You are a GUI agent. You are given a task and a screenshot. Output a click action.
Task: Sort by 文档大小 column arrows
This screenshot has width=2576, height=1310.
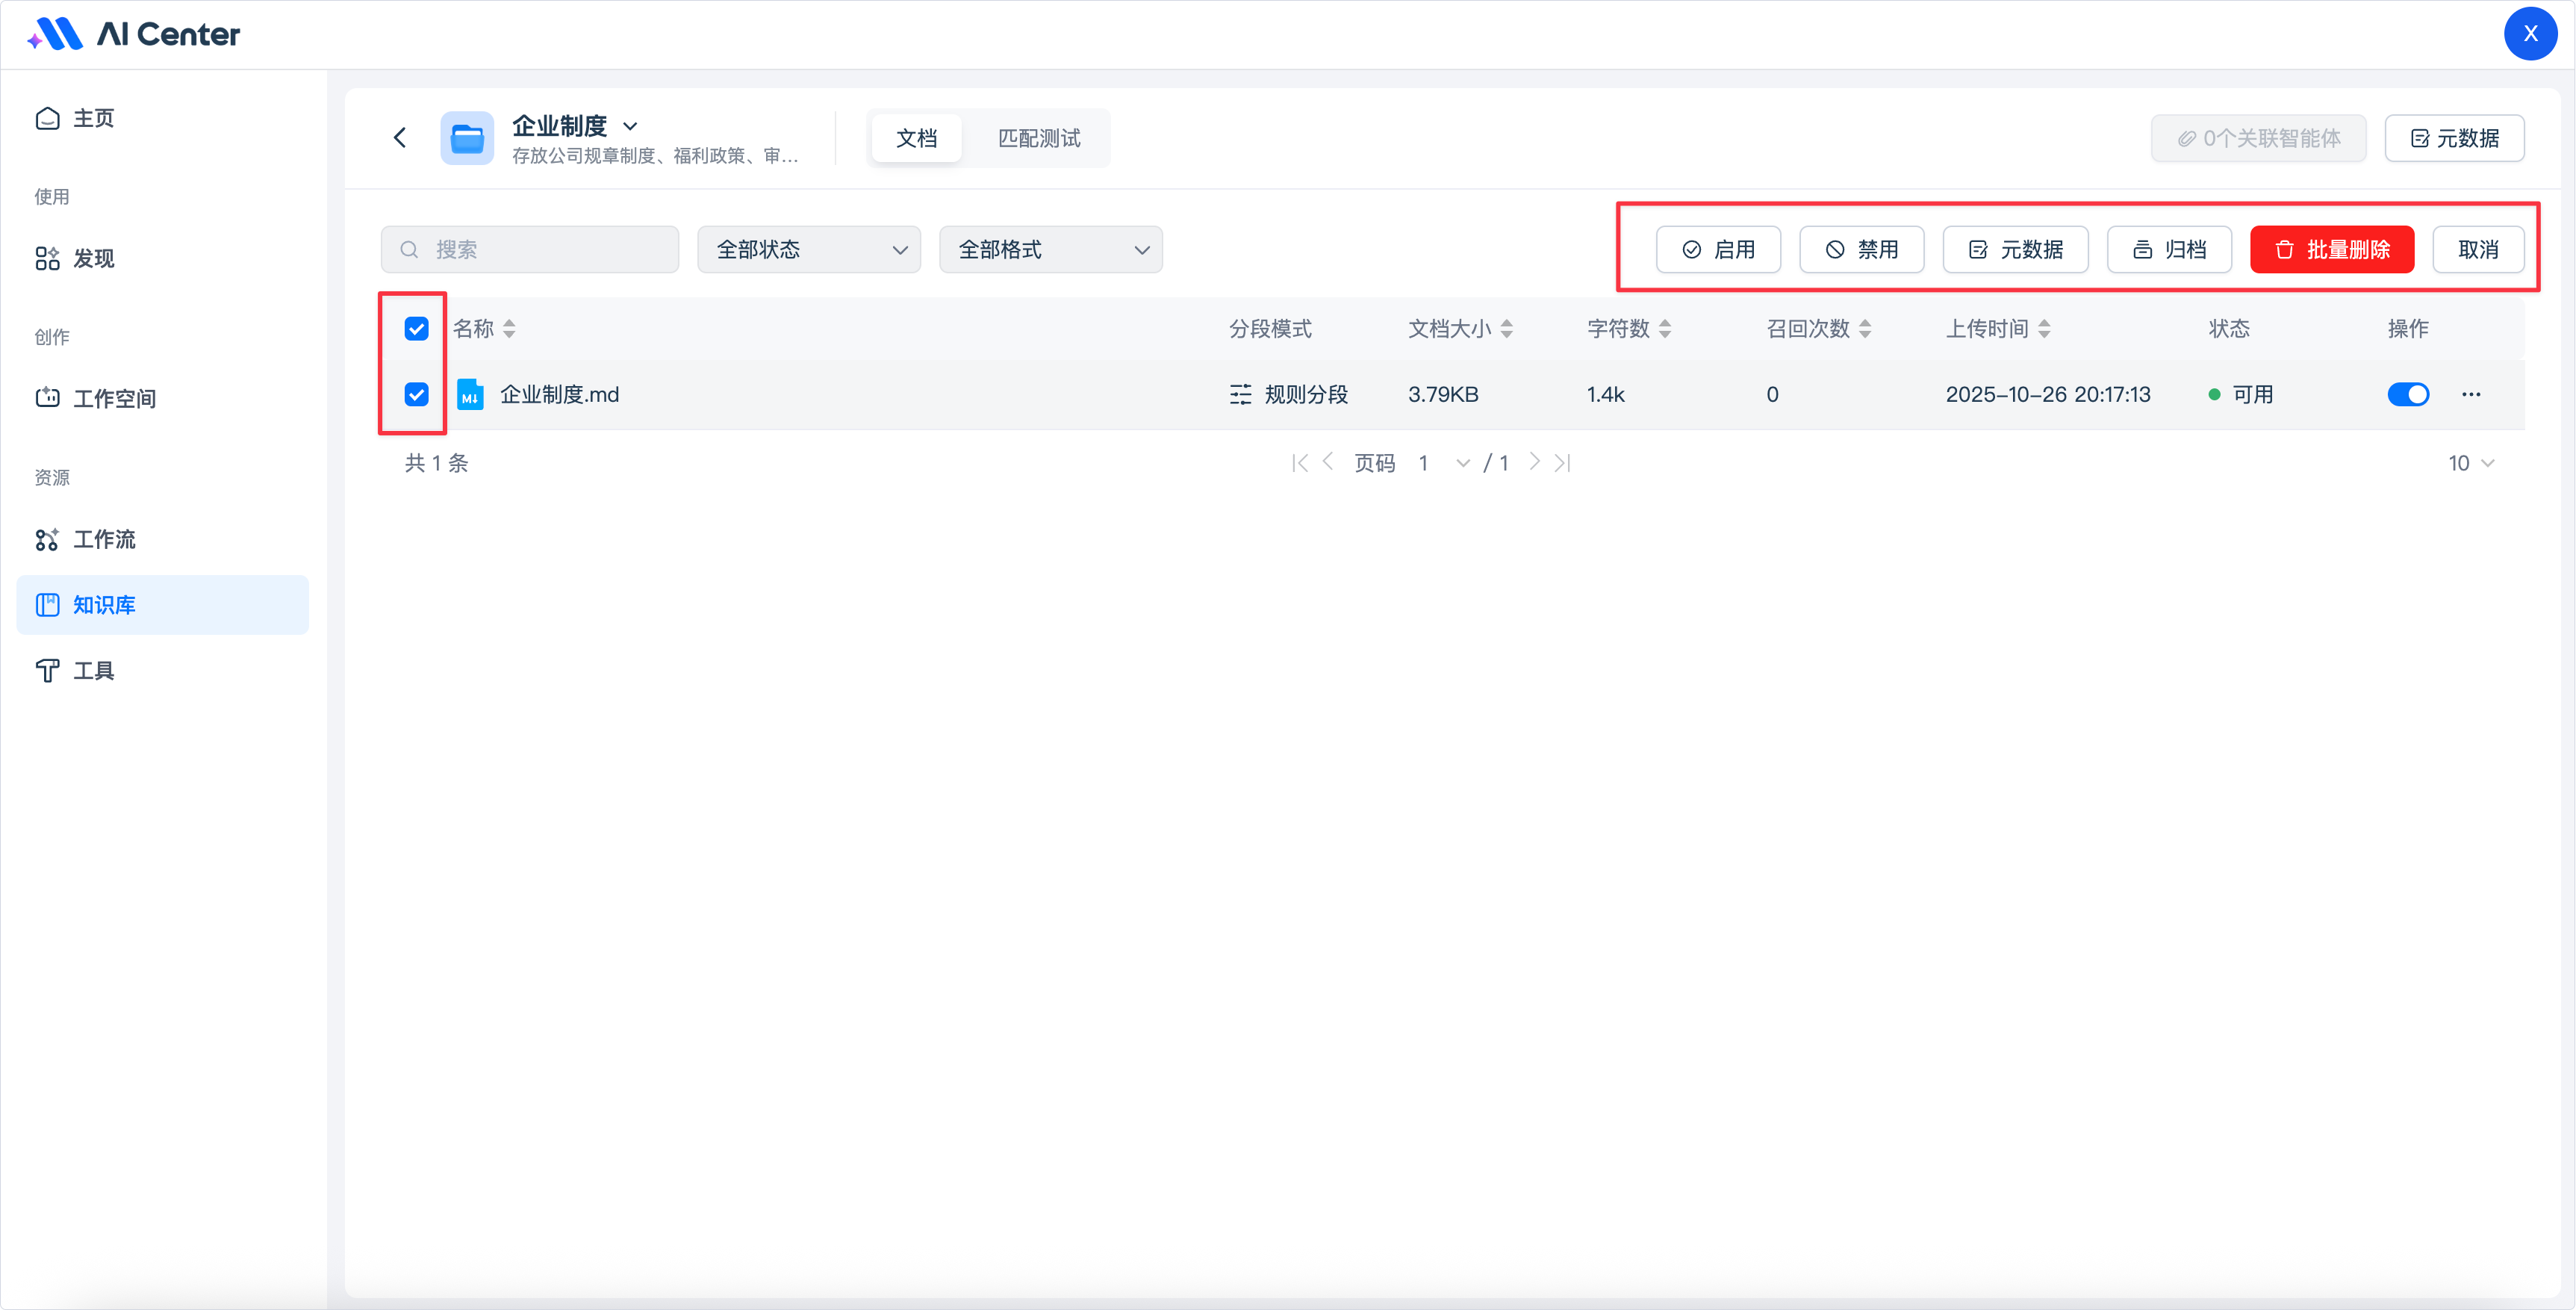coord(1506,328)
